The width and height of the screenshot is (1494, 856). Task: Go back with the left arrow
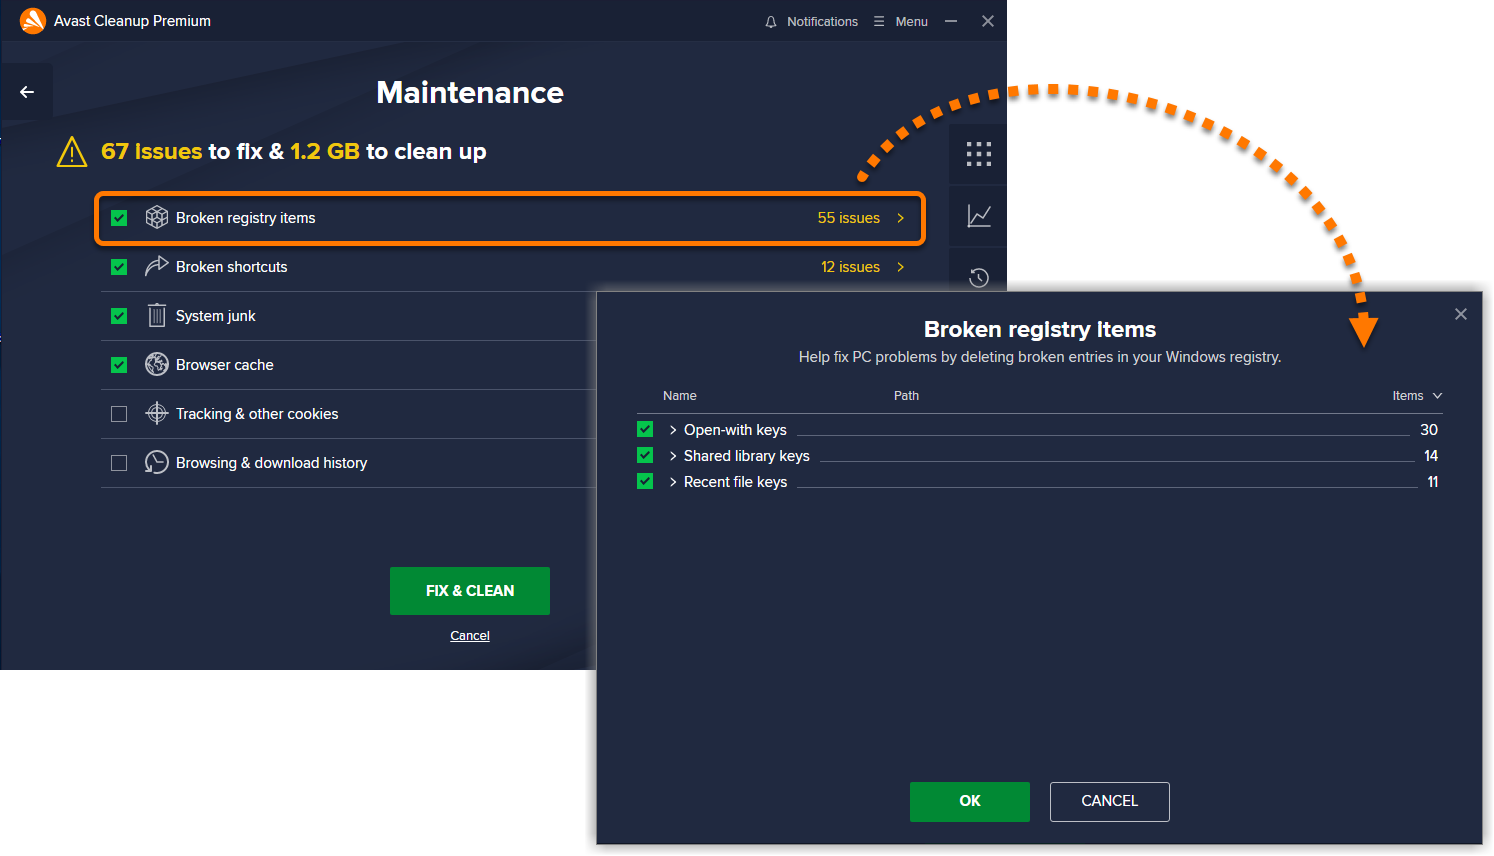coord(27,92)
